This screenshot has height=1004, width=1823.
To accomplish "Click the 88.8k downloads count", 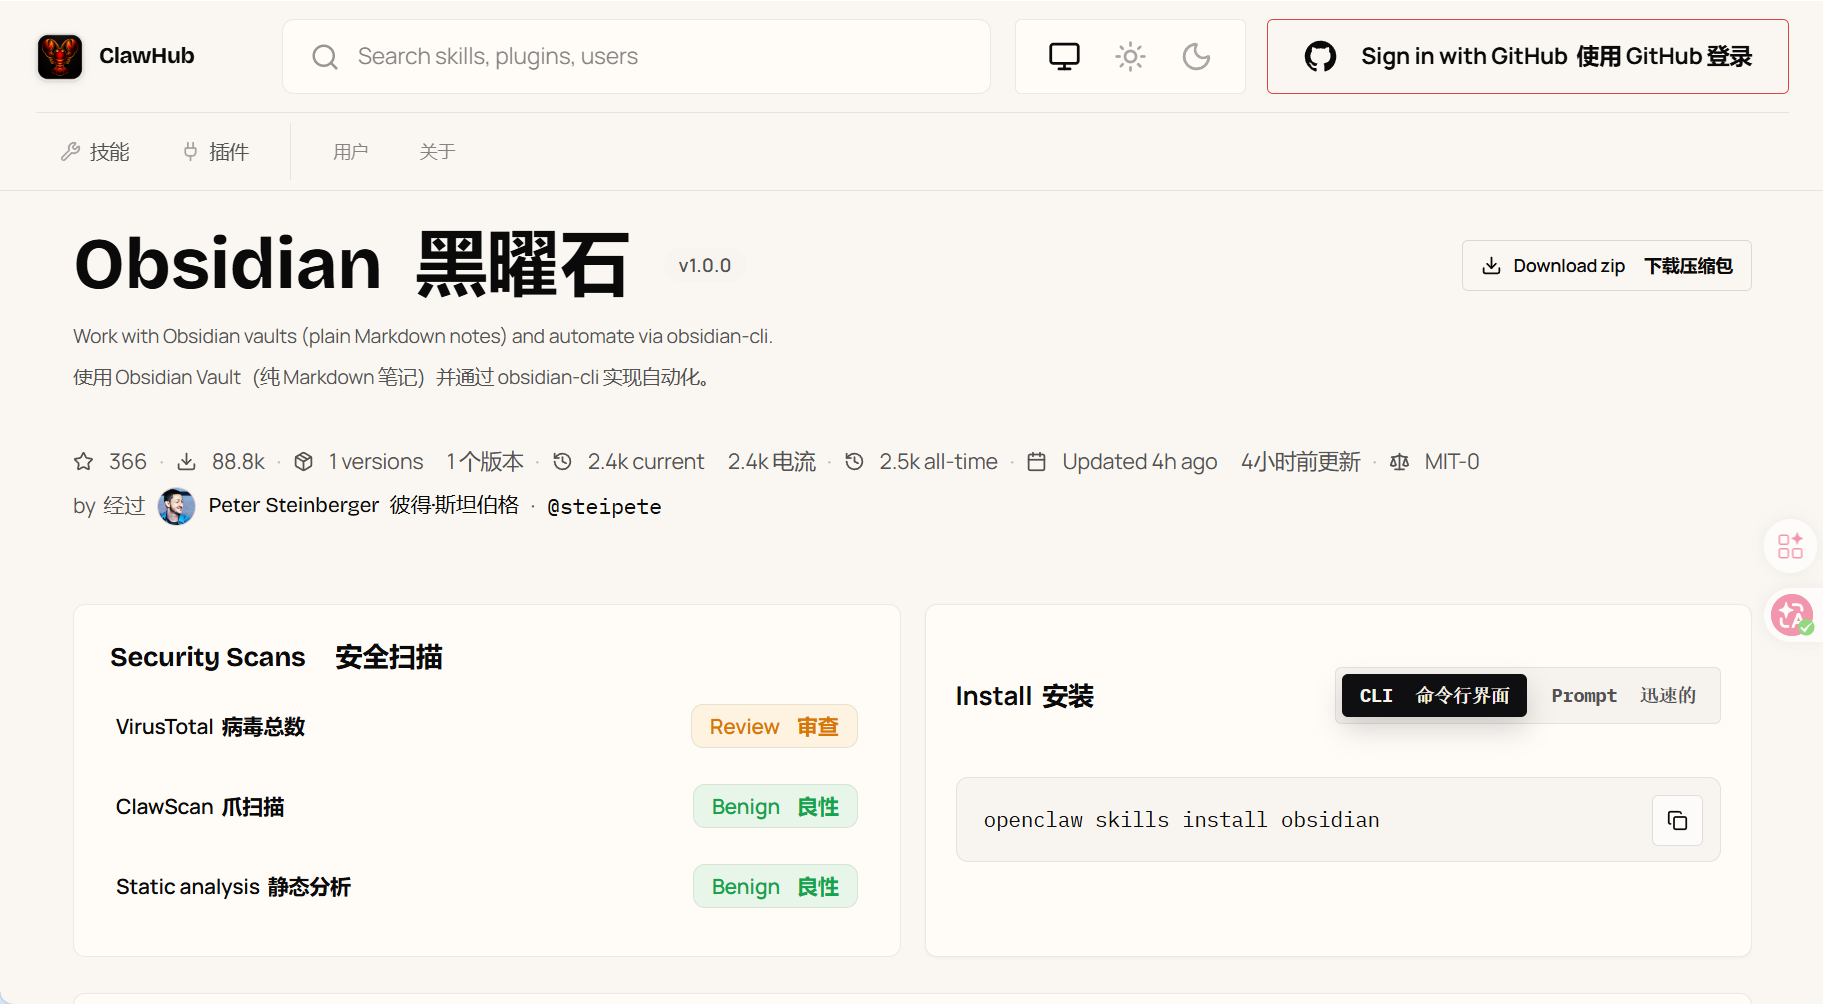I will (x=238, y=462).
